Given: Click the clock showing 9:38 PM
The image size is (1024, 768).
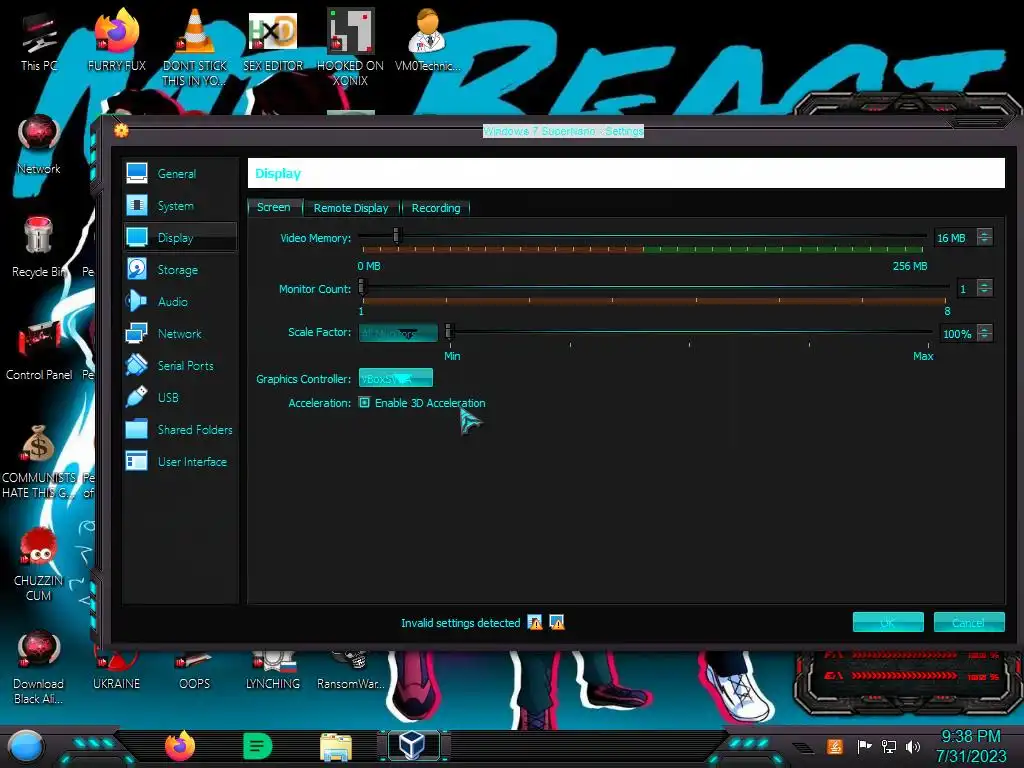Looking at the screenshot, I should click(x=970, y=736).
